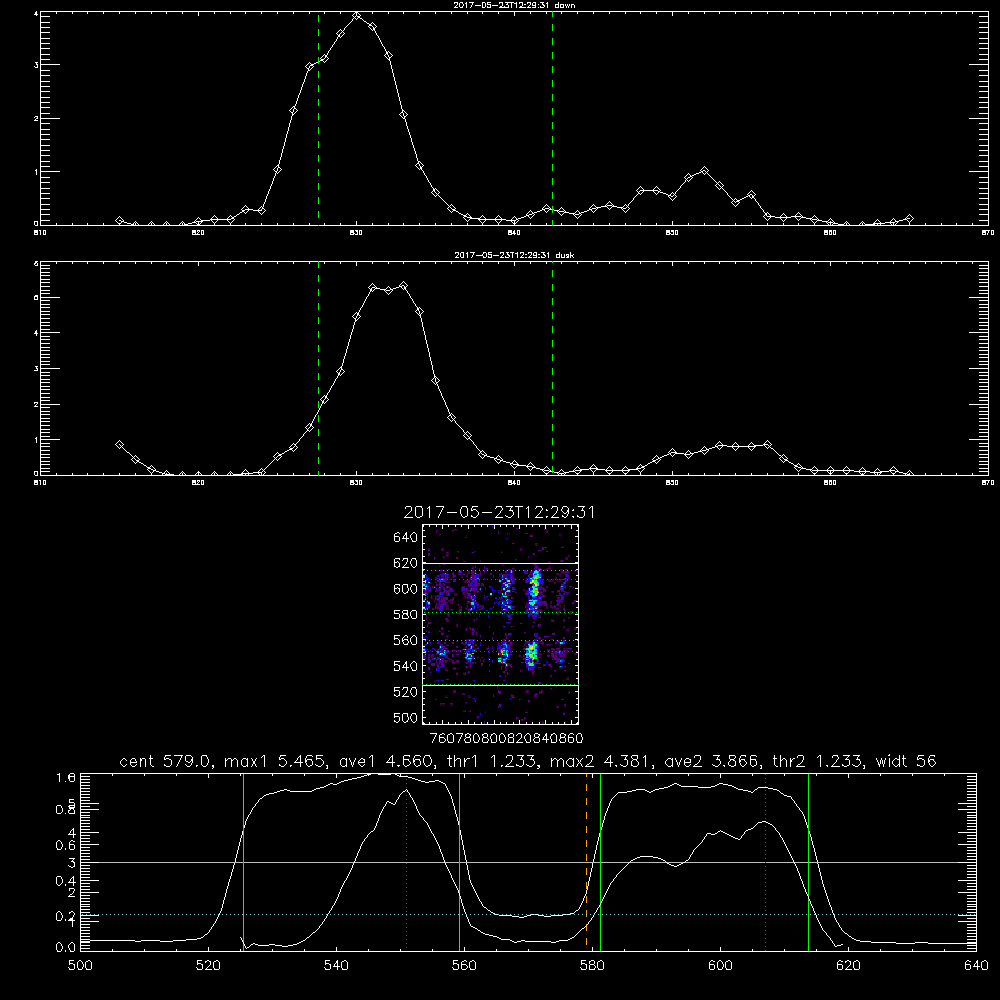Click the y-axis label 580 beside the spectral image
Image resolution: width=1000 pixels, height=1000 pixels.
tap(405, 615)
